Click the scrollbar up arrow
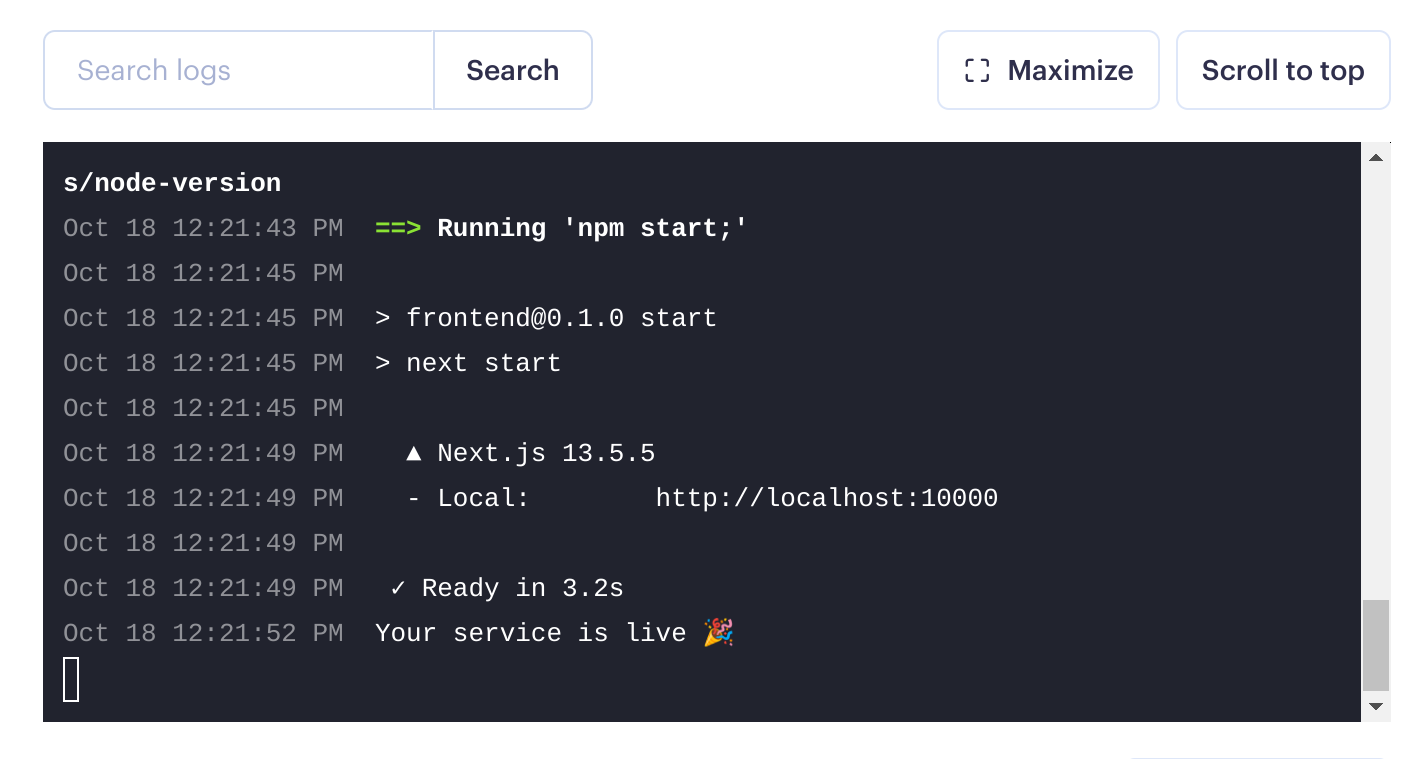Image resolution: width=1408 pixels, height=759 pixels. (1376, 157)
